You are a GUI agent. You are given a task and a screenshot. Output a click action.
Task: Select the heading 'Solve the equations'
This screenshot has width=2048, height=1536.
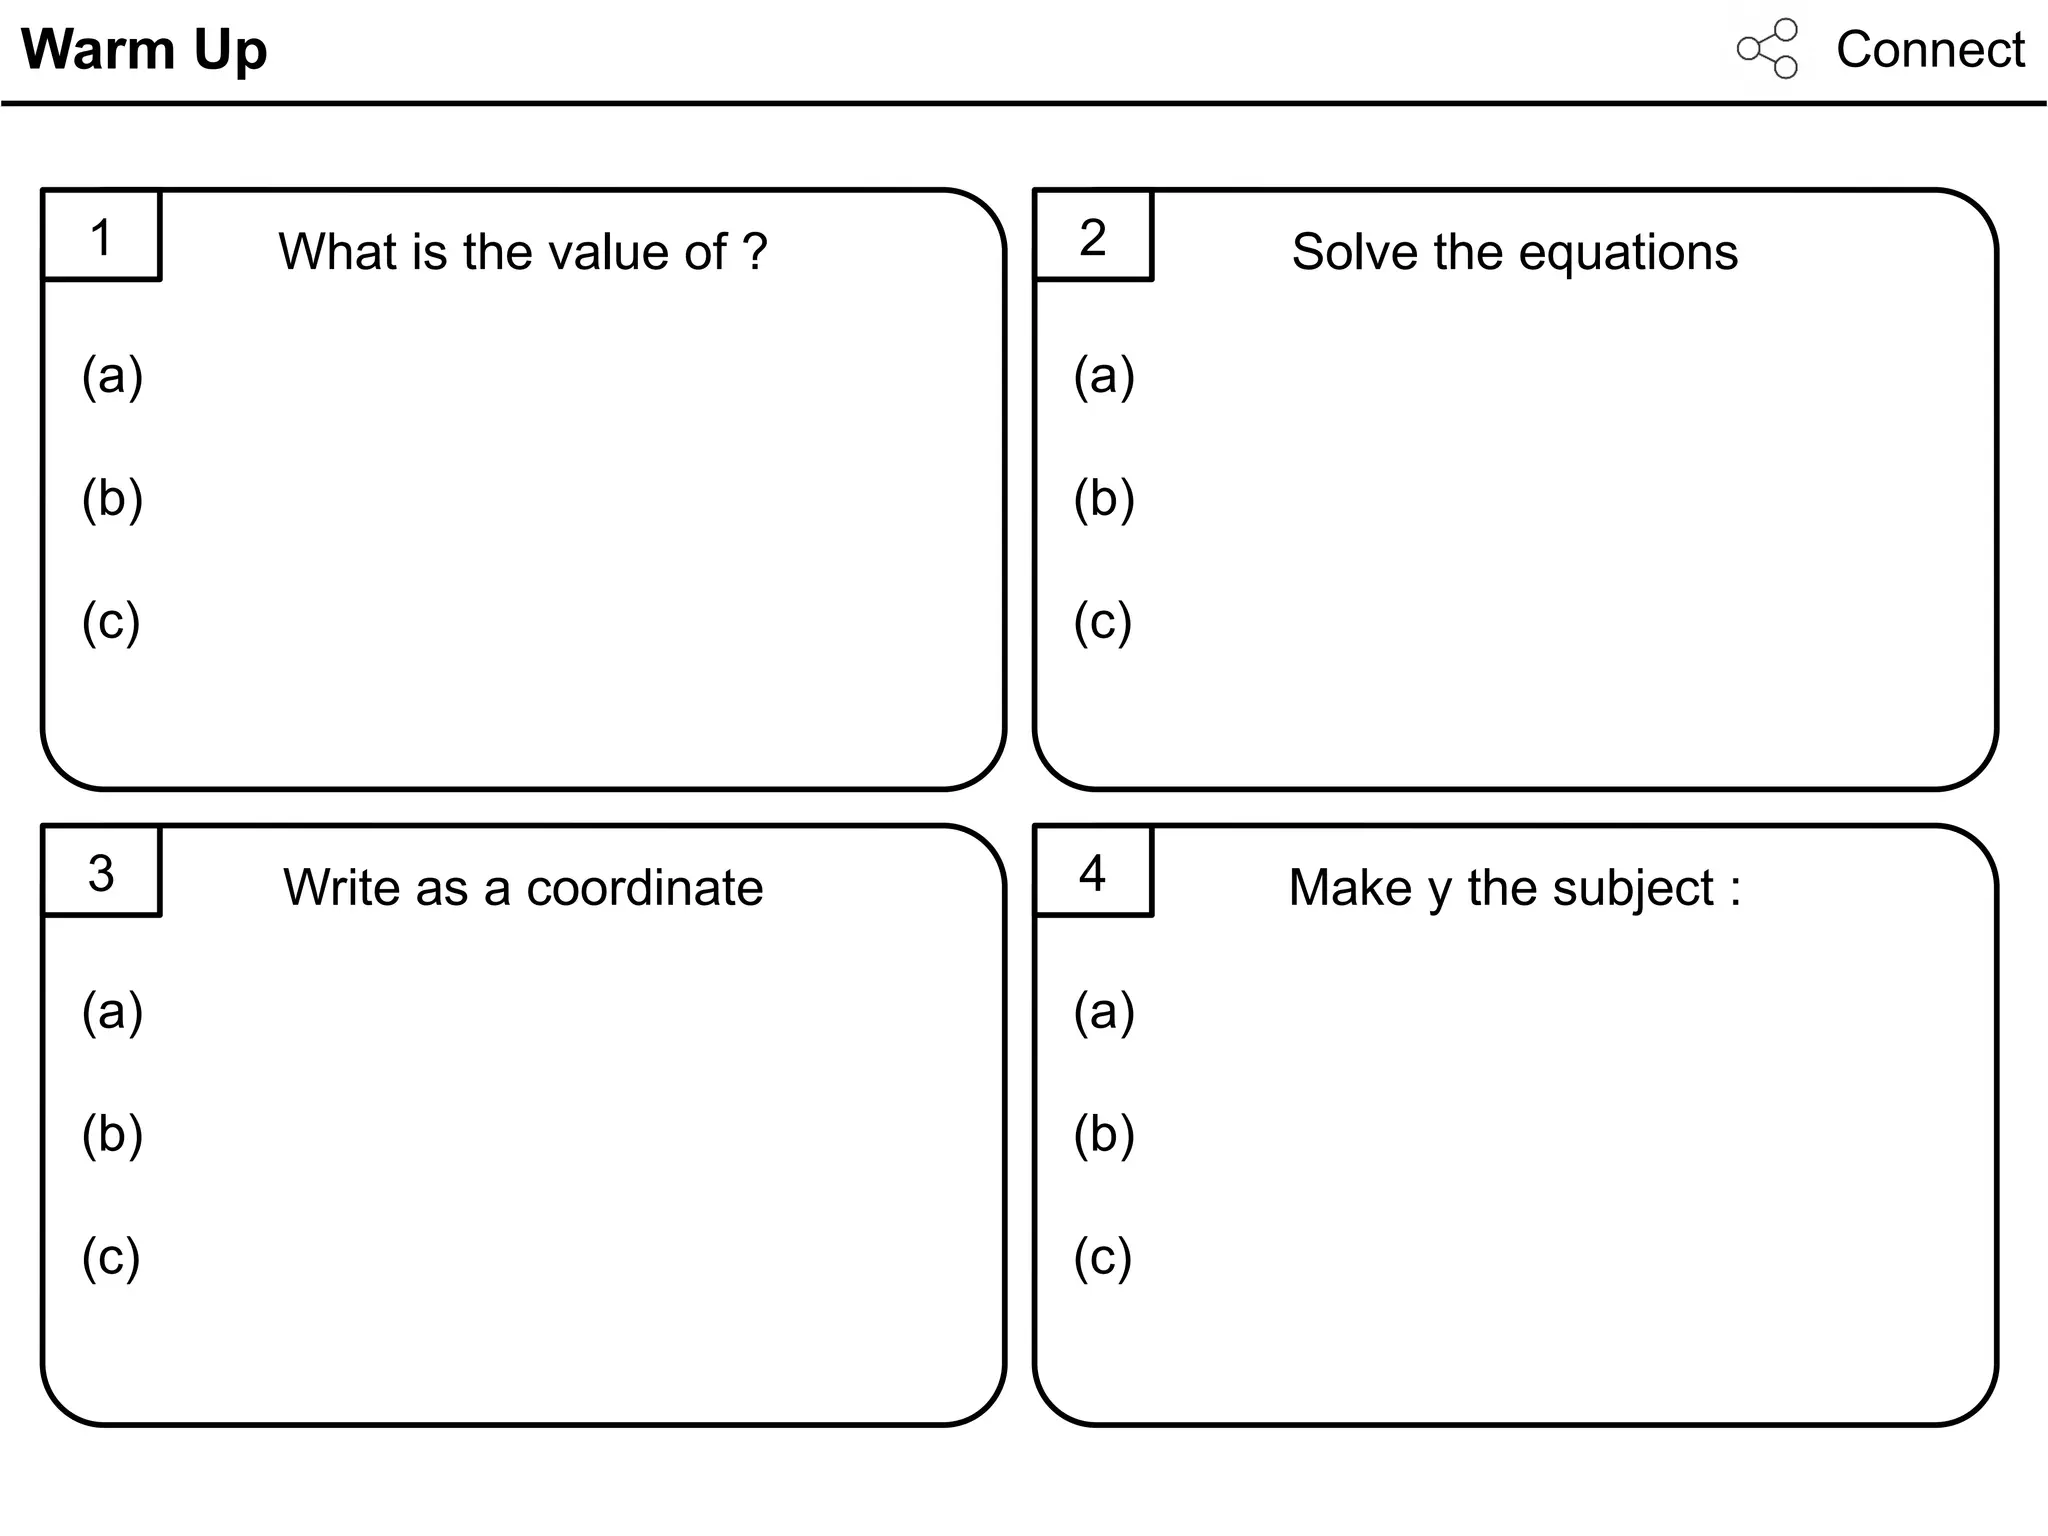1515,252
